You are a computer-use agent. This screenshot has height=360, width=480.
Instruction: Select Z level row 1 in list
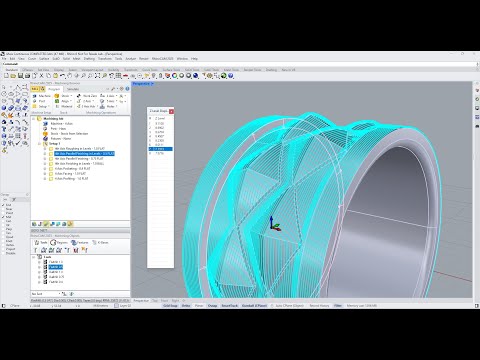(160, 123)
